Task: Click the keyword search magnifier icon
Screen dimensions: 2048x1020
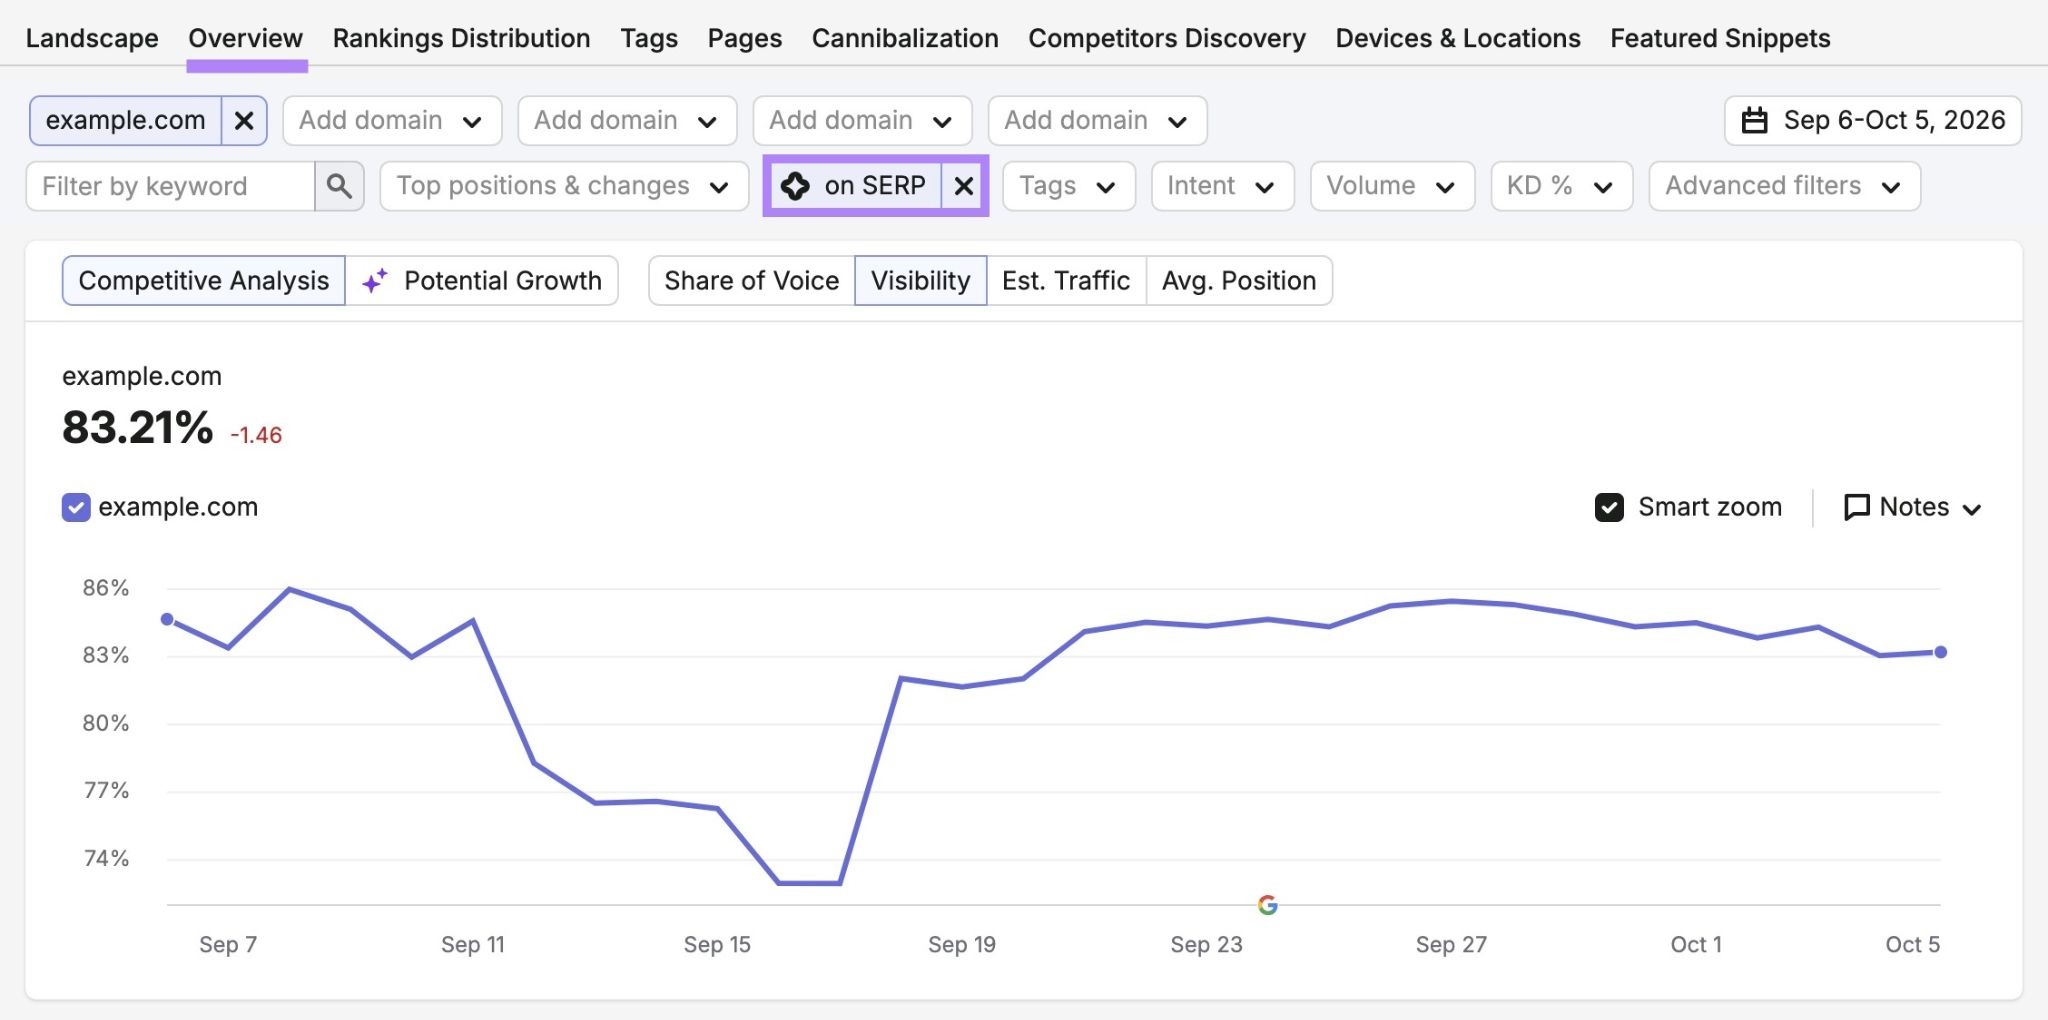Action: tap(339, 186)
